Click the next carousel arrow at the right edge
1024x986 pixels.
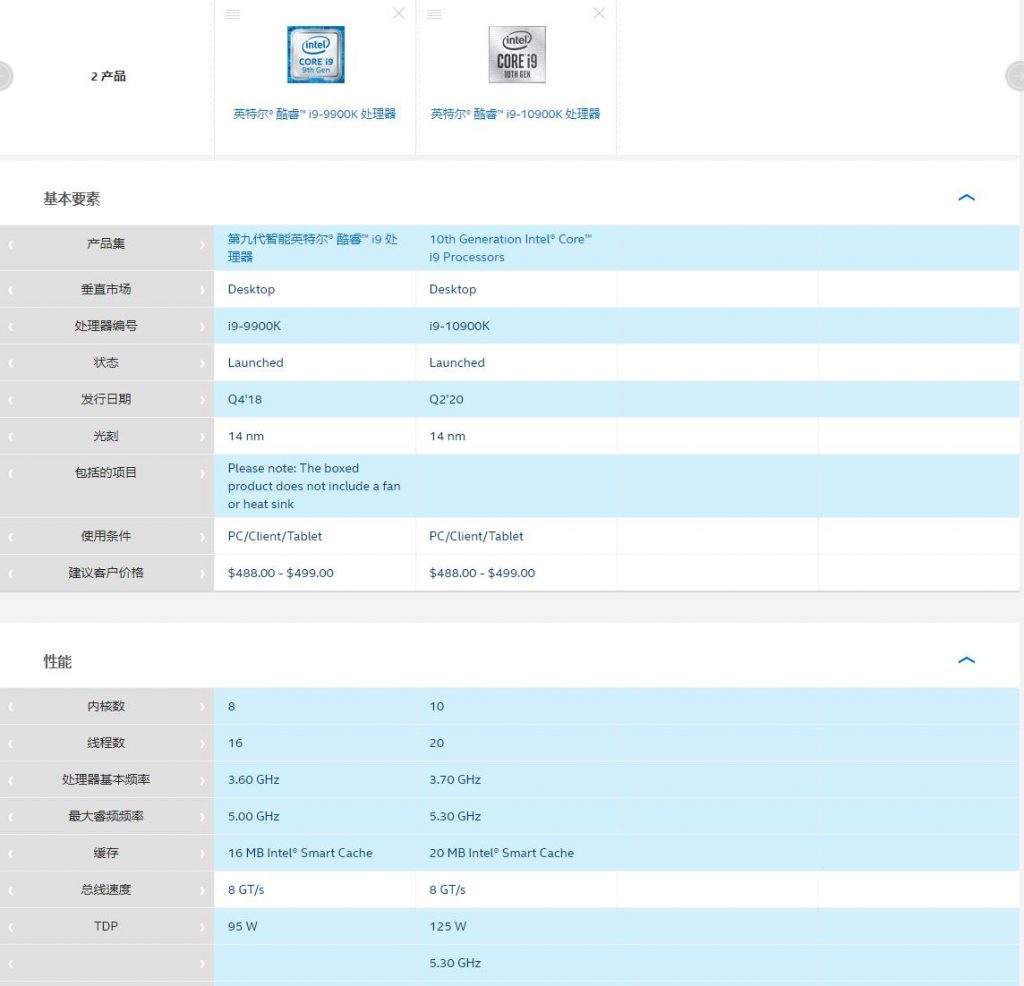[1015, 76]
